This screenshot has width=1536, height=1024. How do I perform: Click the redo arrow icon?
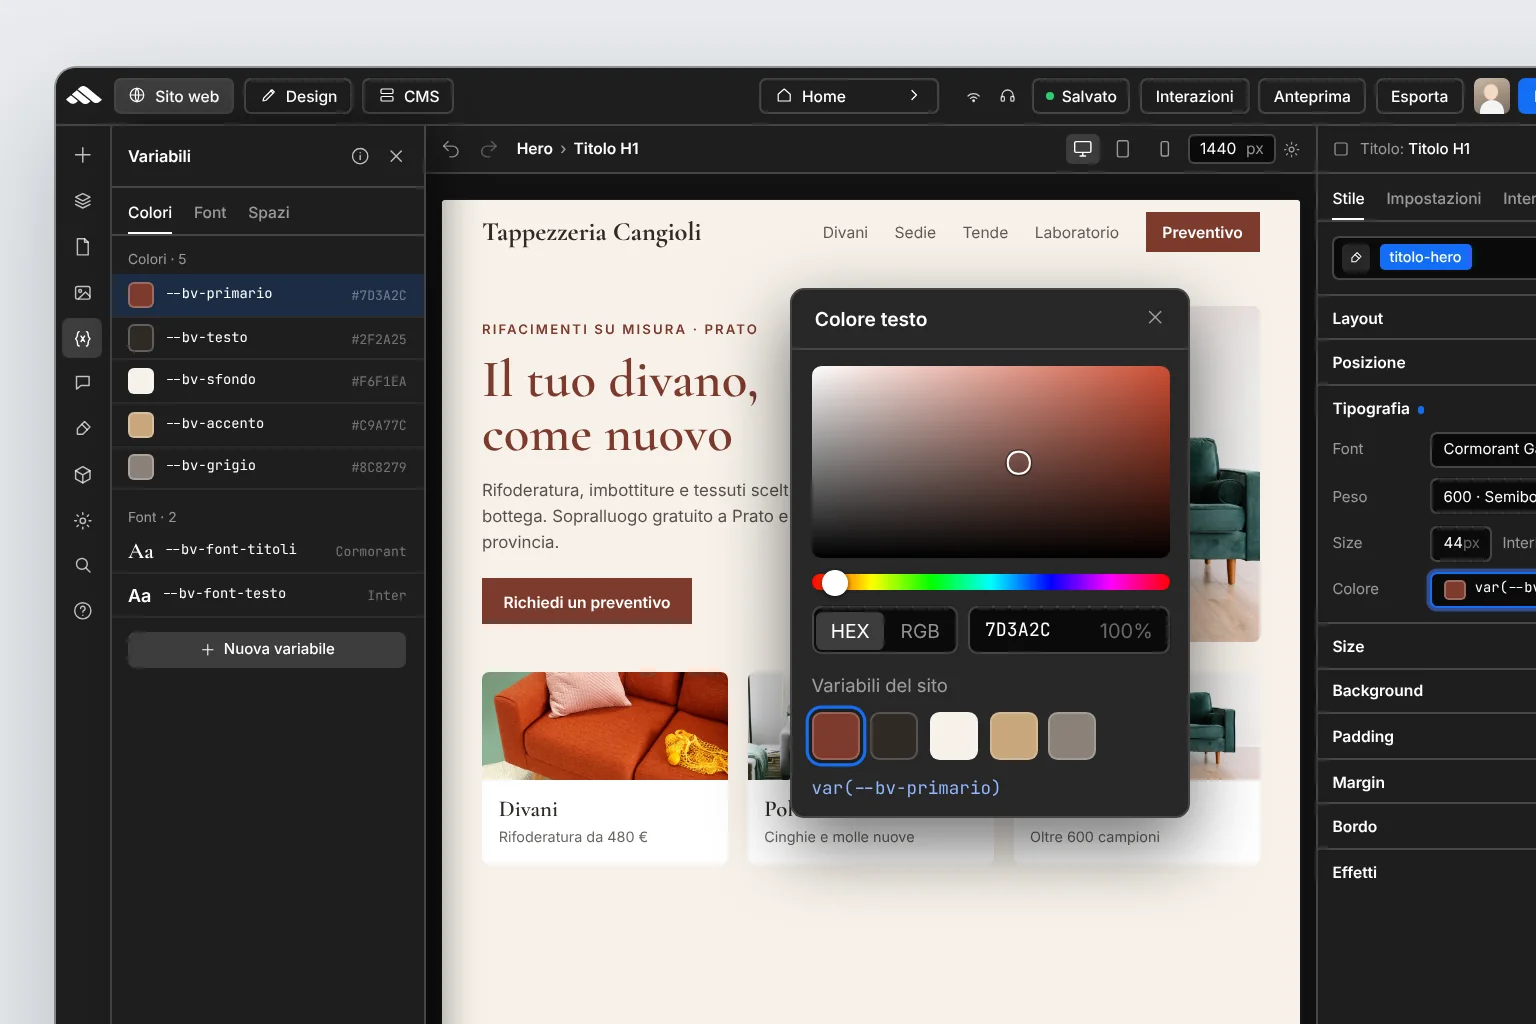[x=489, y=149]
